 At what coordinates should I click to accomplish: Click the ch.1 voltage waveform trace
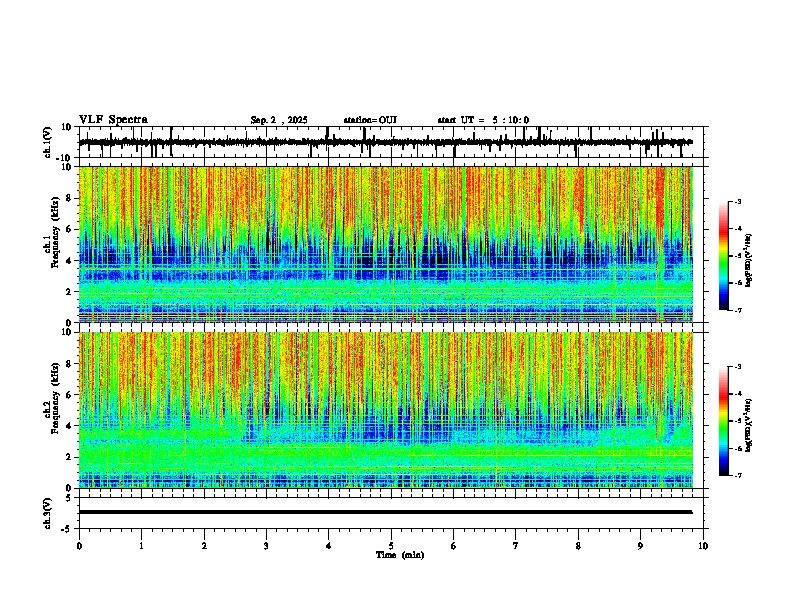385,142
